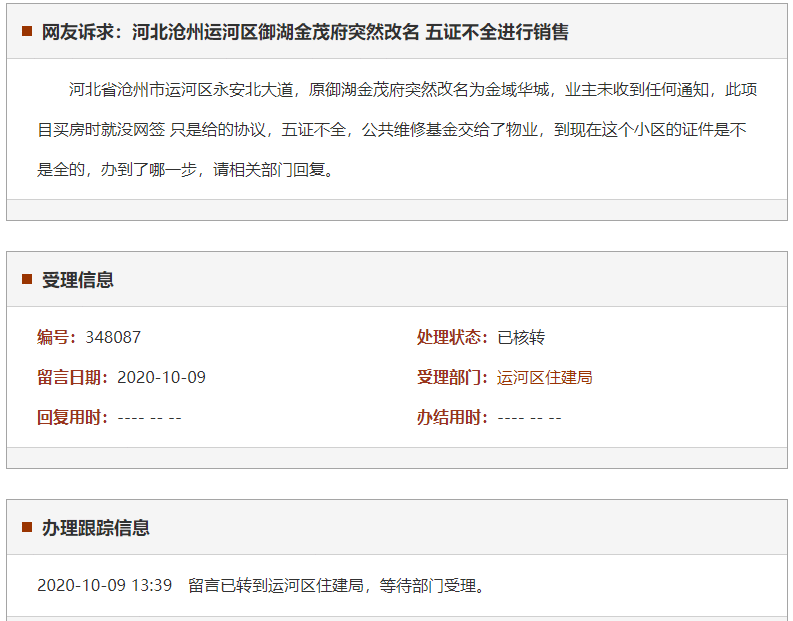Click the 留言日期 field label
The height and width of the screenshot is (621, 793).
pos(73,378)
